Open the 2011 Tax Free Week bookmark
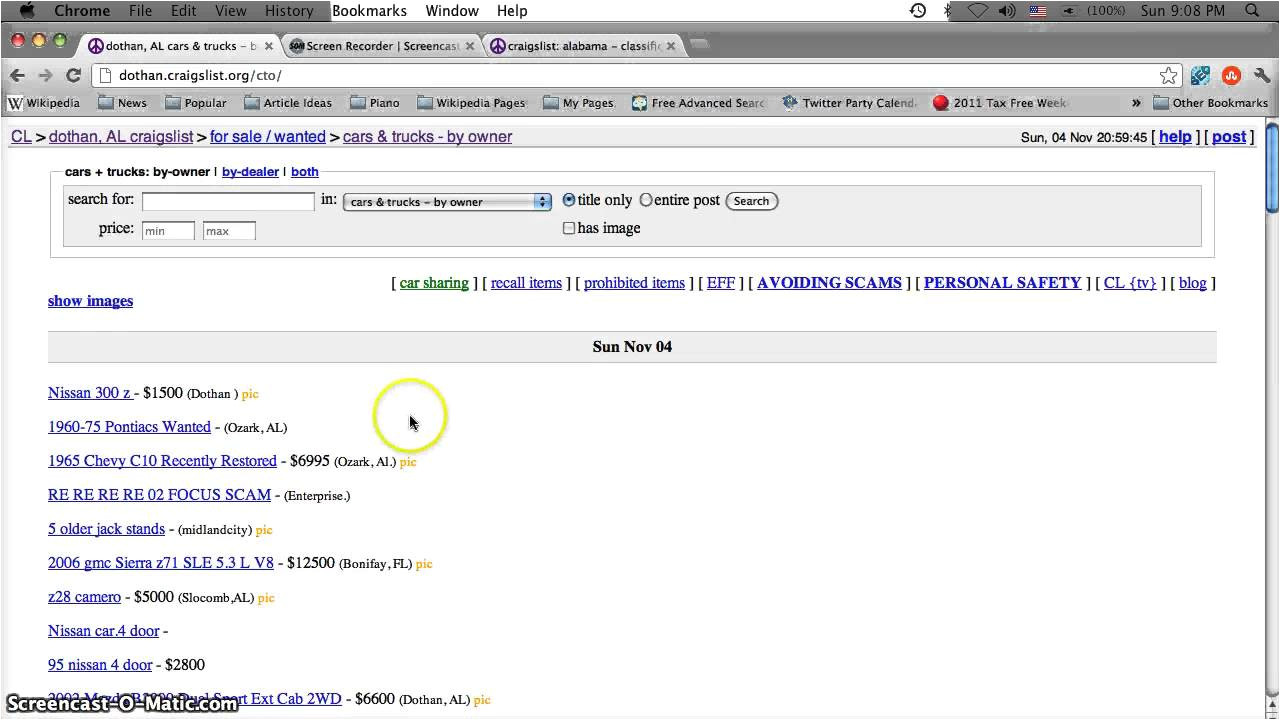This screenshot has height=720, width=1280. pyautogui.click(x=1000, y=103)
